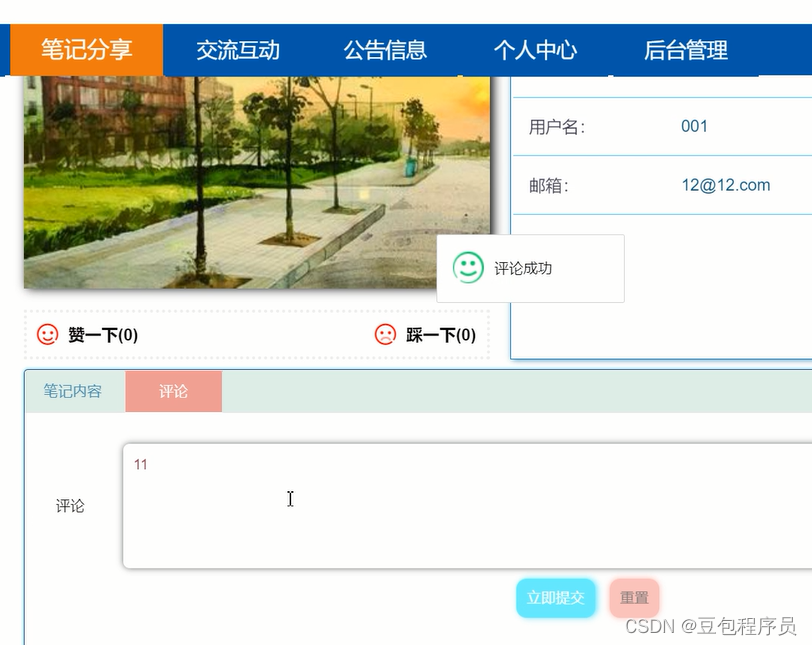Select the 评论 tab
This screenshot has width=812, height=645.
click(x=173, y=392)
